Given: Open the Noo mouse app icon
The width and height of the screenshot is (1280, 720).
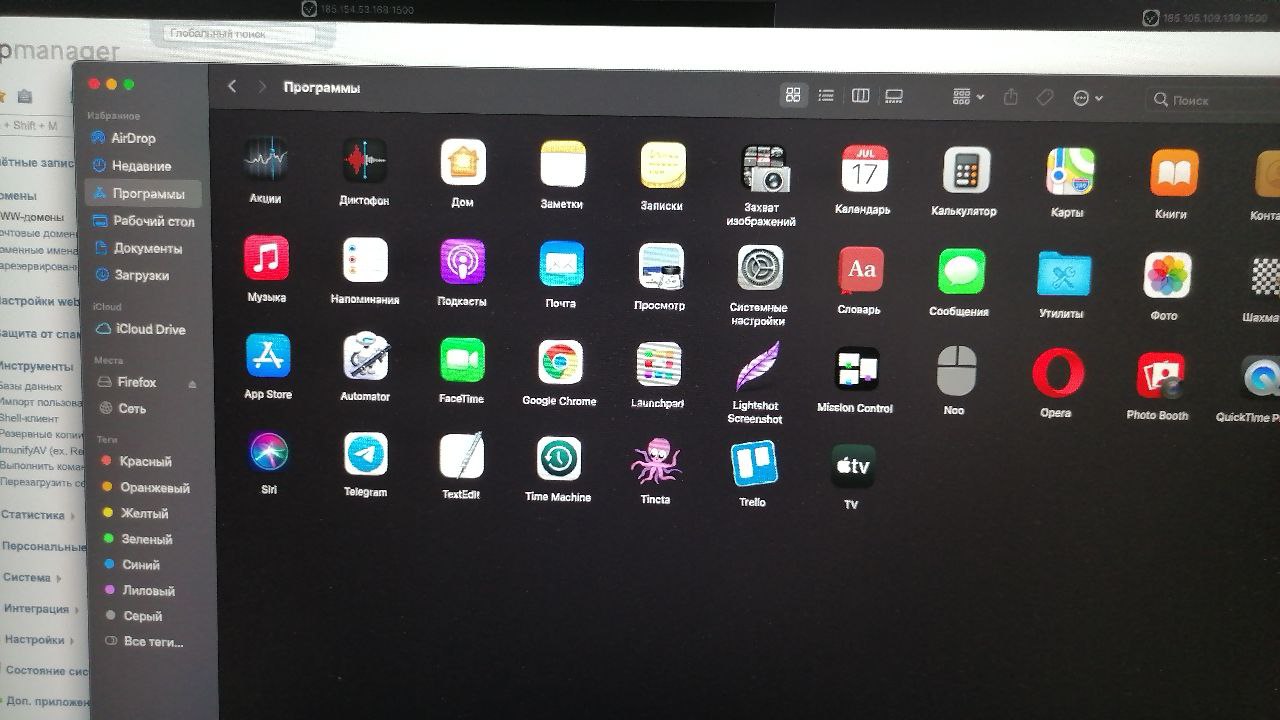Looking at the screenshot, I should [956, 370].
